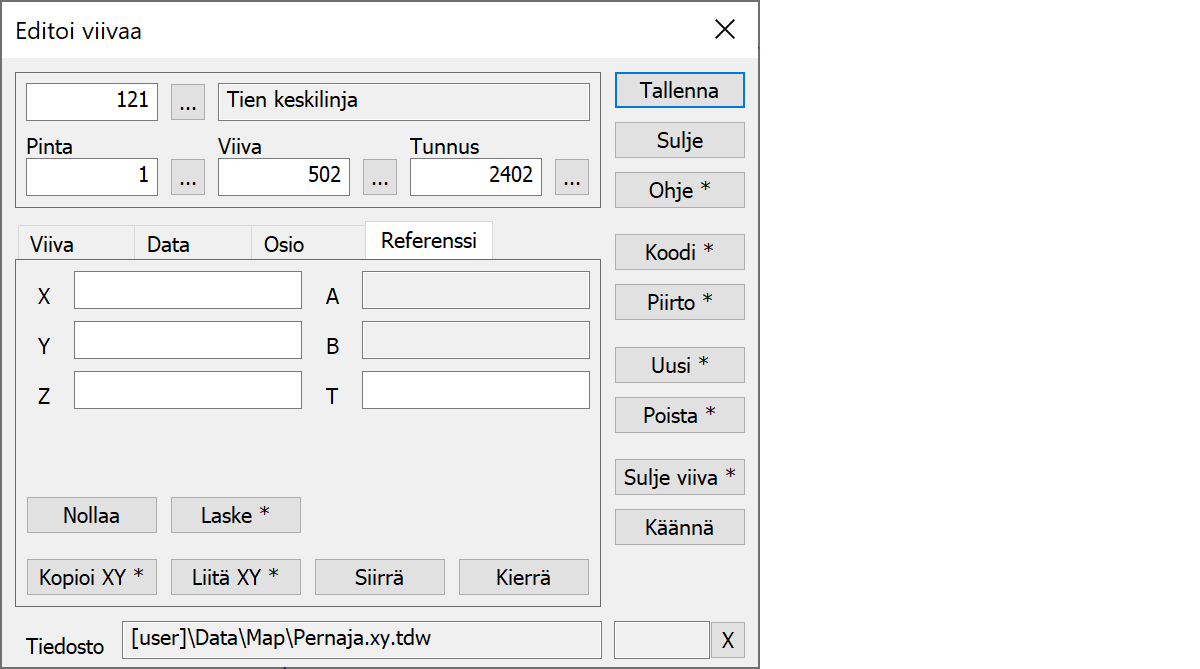Image resolution: width=1200 pixels, height=669 pixels.
Task: Open browse button next to code 121
Action: click(188, 101)
